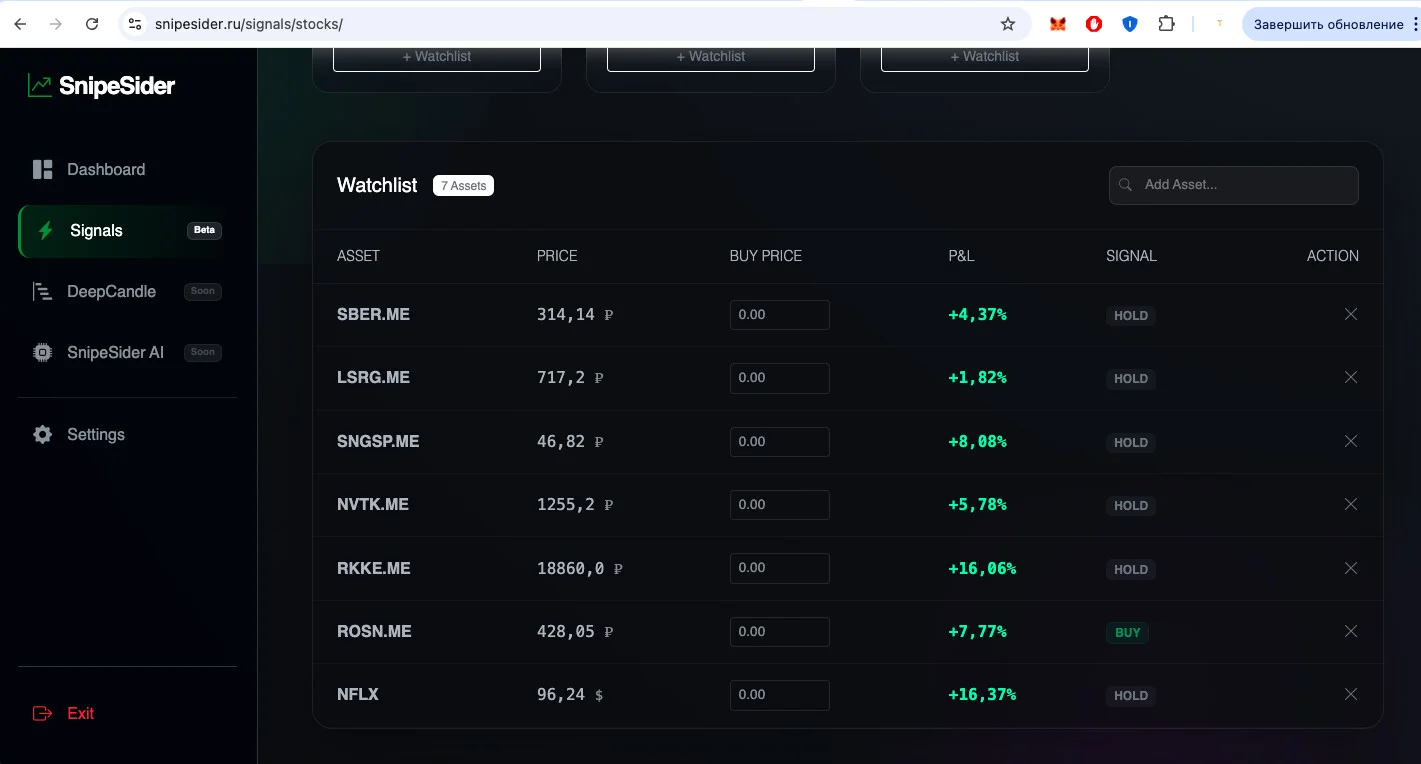The height and width of the screenshot is (764, 1421).
Task: Remove LSRG.ME from the watchlist
Action: coord(1351,377)
